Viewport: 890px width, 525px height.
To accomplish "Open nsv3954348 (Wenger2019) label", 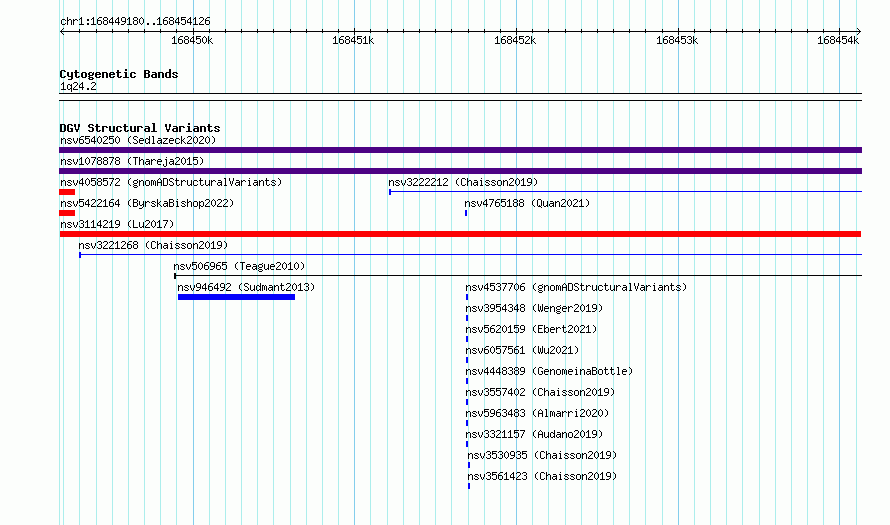I will 534,308.
